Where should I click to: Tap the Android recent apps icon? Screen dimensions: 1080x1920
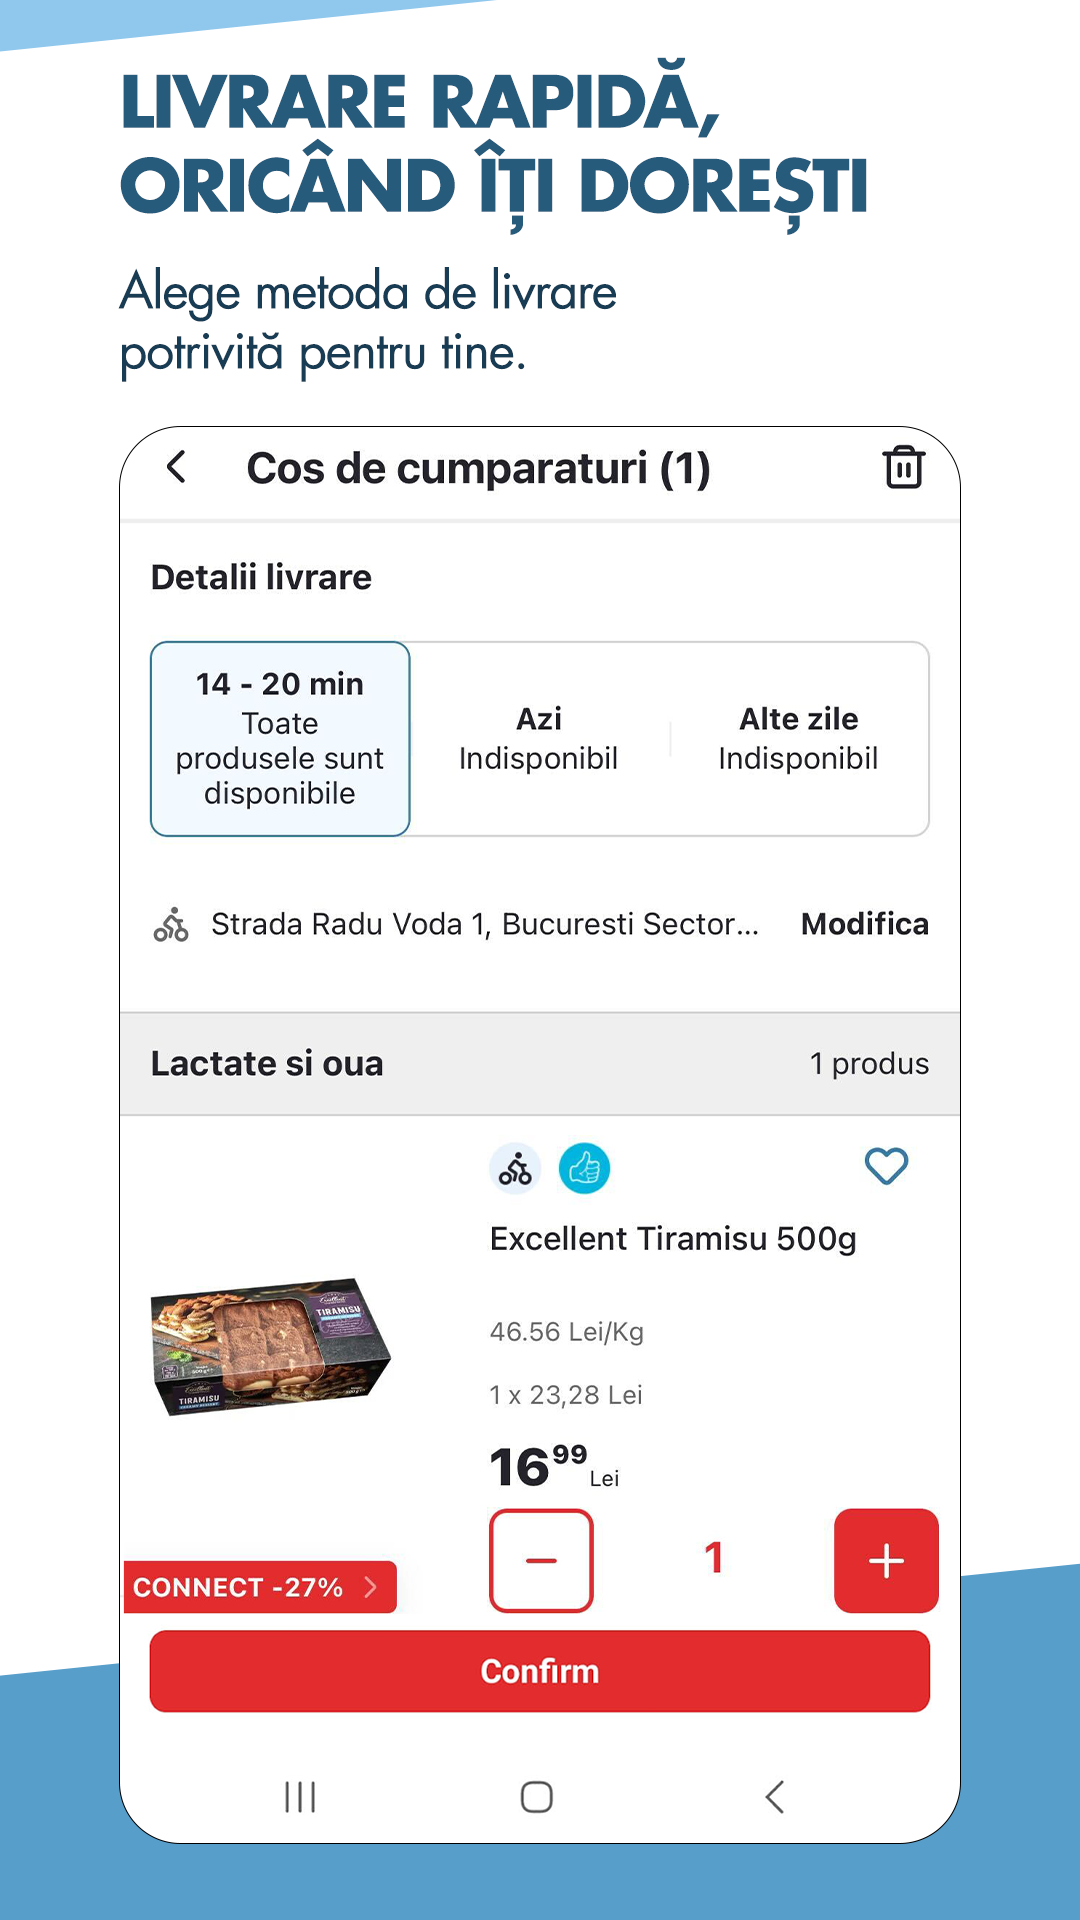pyautogui.click(x=300, y=1797)
